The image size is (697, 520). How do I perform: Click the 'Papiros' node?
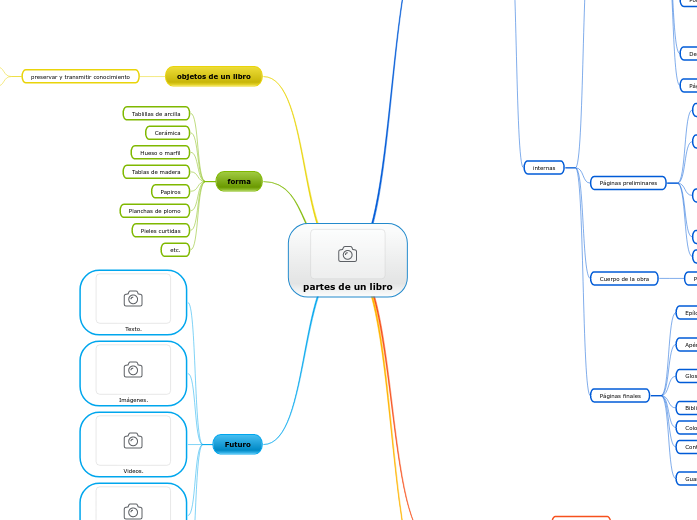pyautogui.click(x=170, y=191)
